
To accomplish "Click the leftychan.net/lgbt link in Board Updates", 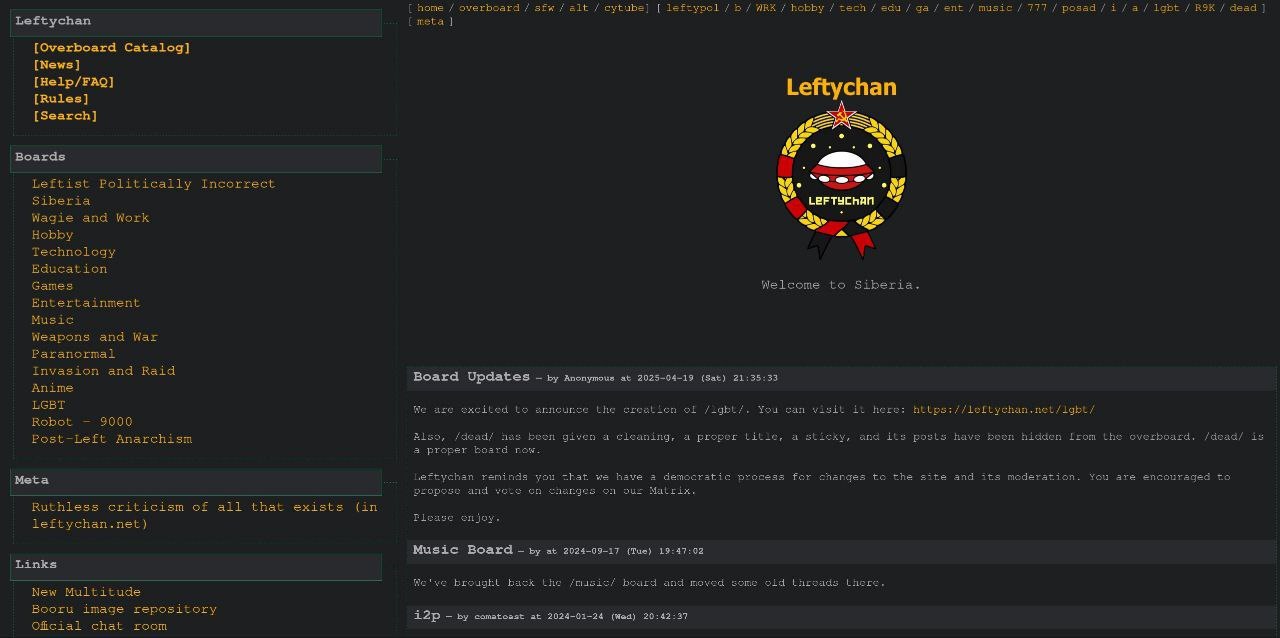I will 1005,409.
